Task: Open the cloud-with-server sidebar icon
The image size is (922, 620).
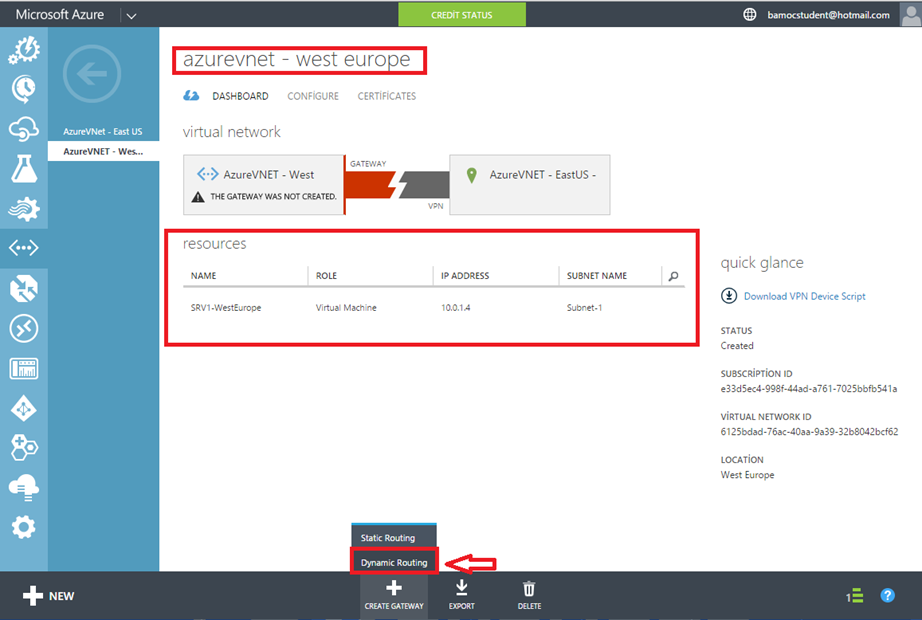Action: coord(24,488)
